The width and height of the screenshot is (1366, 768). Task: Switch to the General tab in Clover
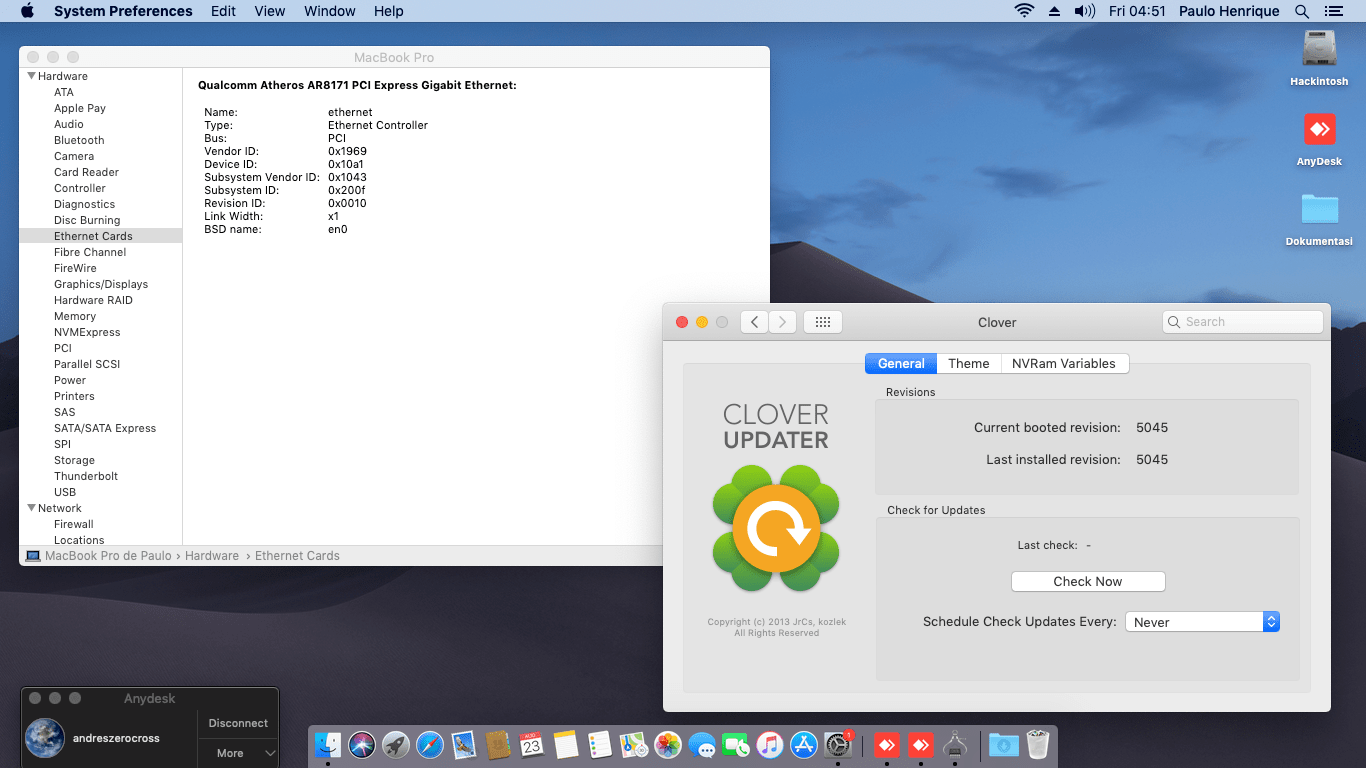901,364
